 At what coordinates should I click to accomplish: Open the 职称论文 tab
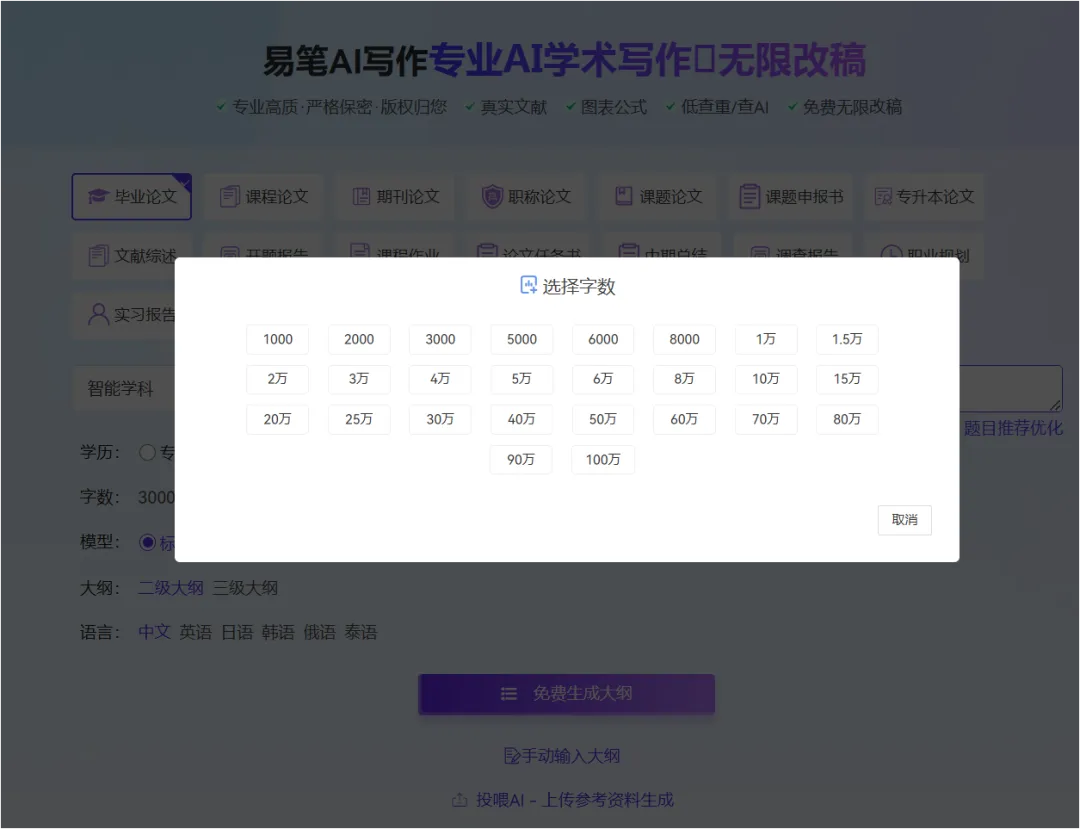click(x=527, y=197)
